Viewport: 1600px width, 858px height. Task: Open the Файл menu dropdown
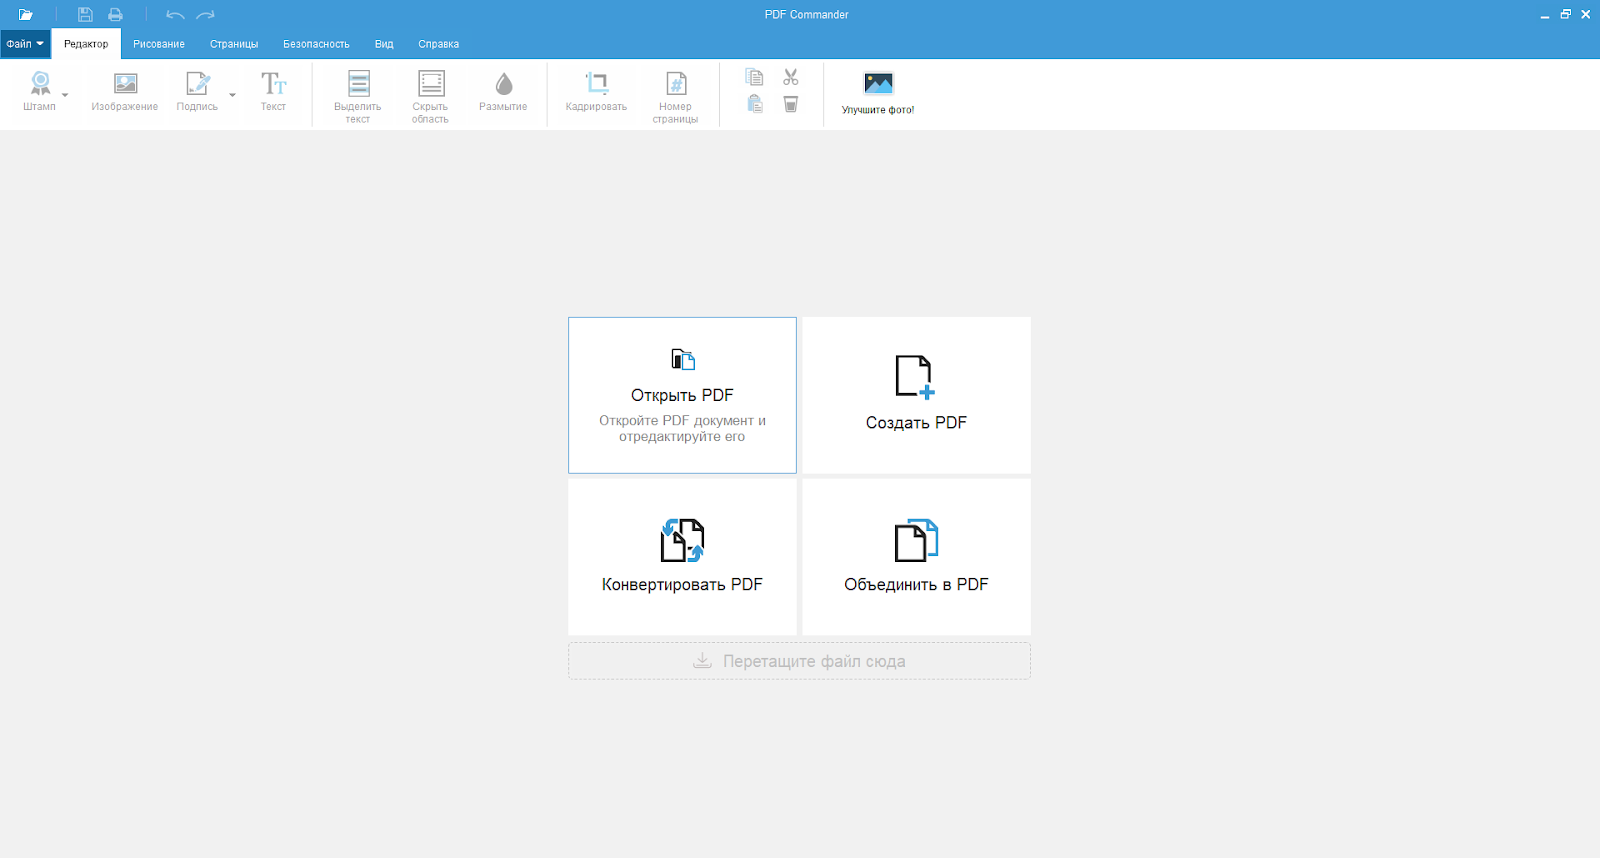pyautogui.click(x=25, y=44)
